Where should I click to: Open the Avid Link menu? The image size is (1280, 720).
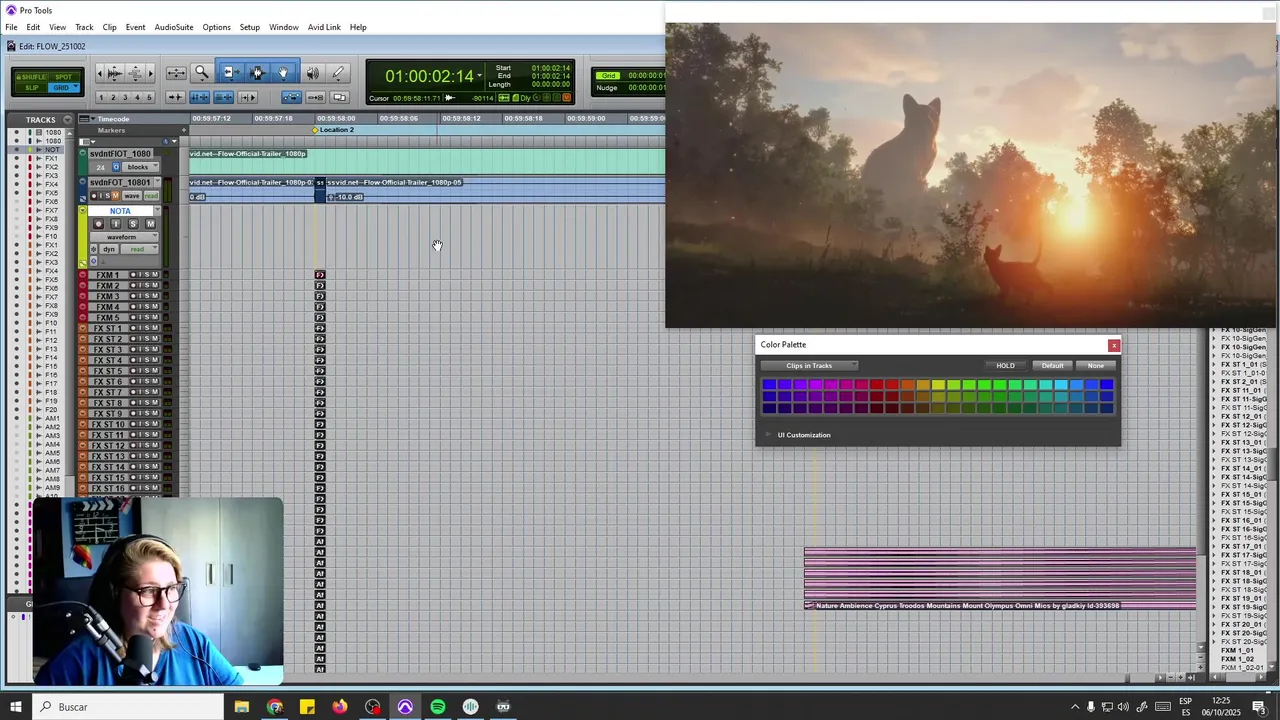324,27
